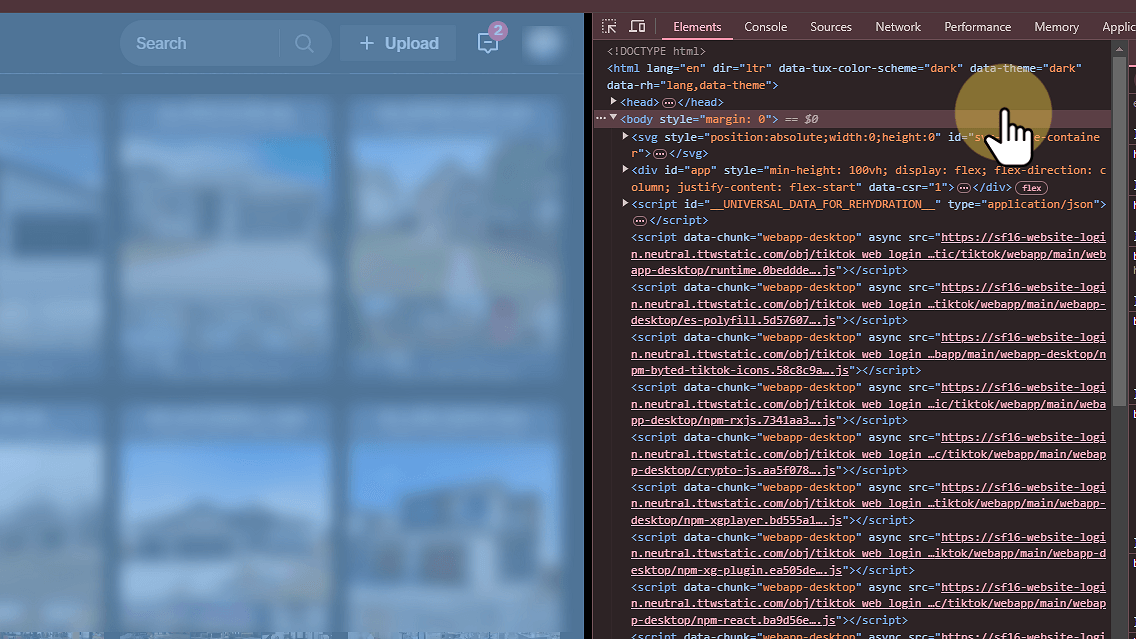This screenshot has width=1136, height=639.
Task: Open the Performance tab
Action: tap(977, 27)
